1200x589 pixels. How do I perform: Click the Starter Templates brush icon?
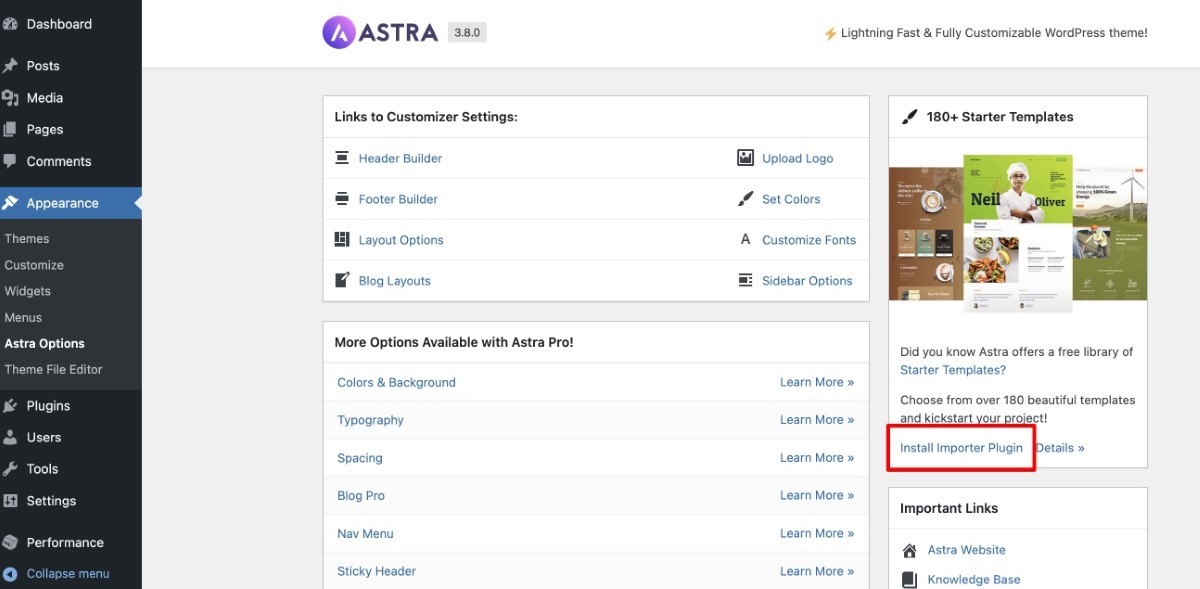(x=908, y=117)
